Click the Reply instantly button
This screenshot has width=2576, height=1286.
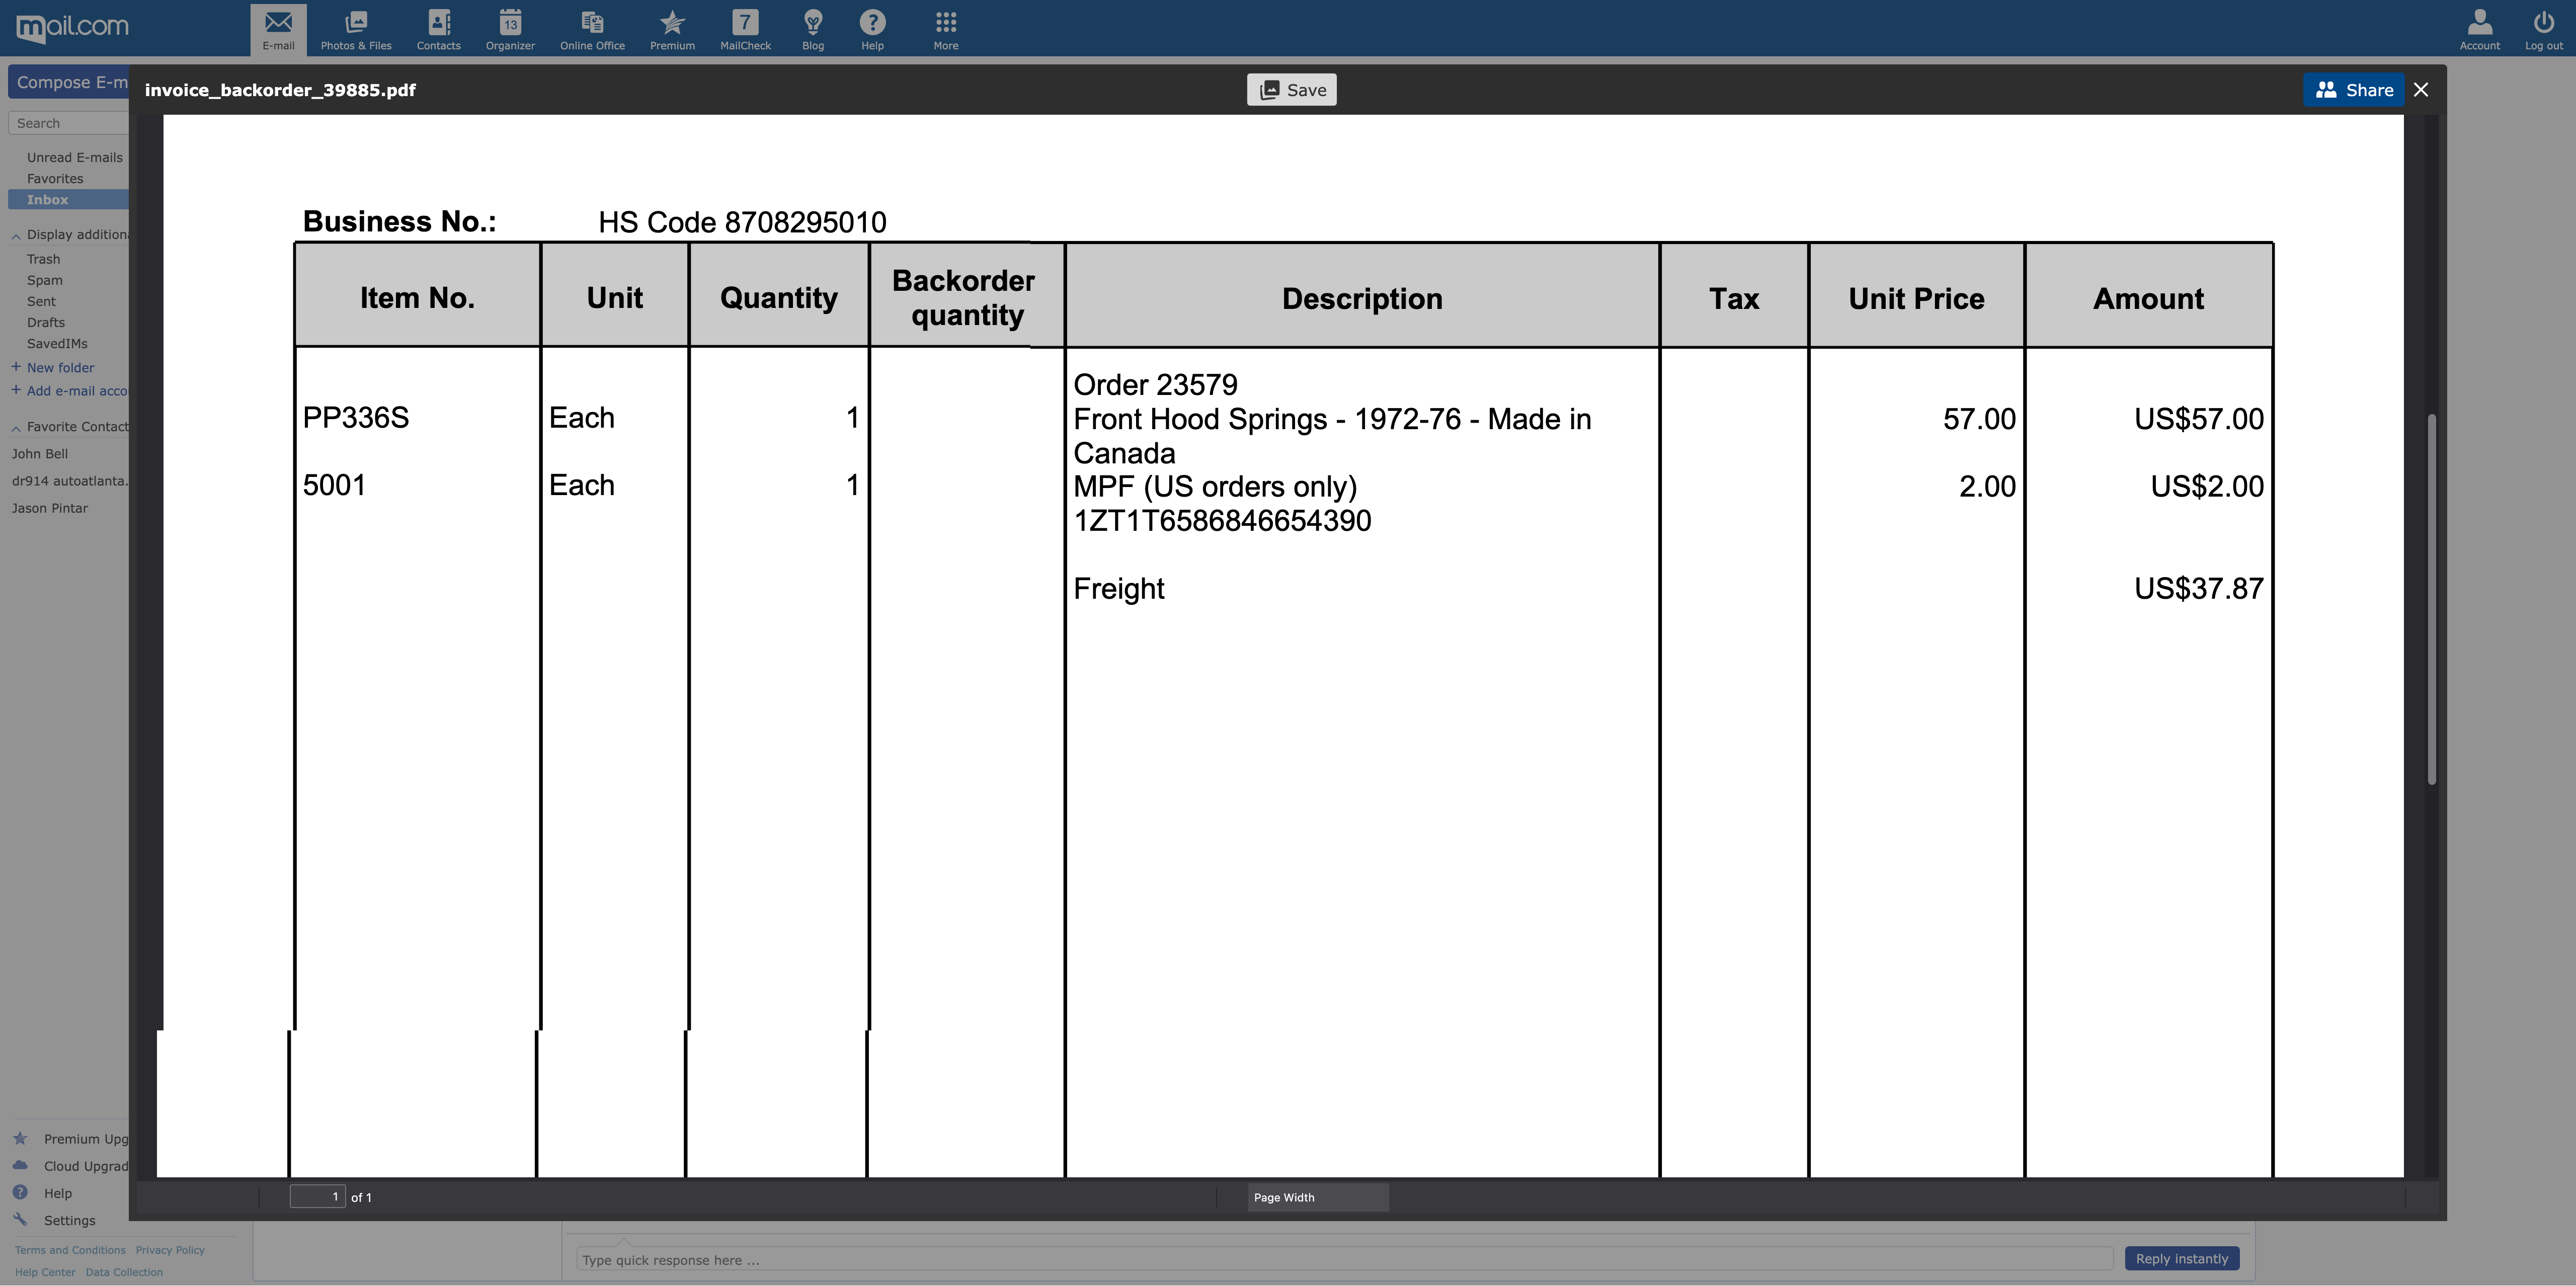pyautogui.click(x=2181, y=1258)
